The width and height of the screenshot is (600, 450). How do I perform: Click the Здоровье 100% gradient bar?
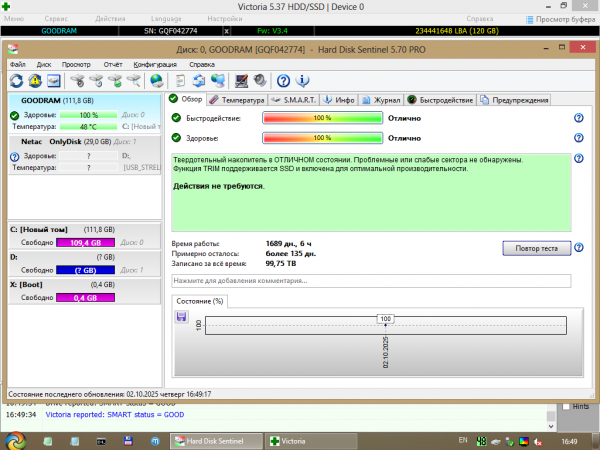(321, 137)
